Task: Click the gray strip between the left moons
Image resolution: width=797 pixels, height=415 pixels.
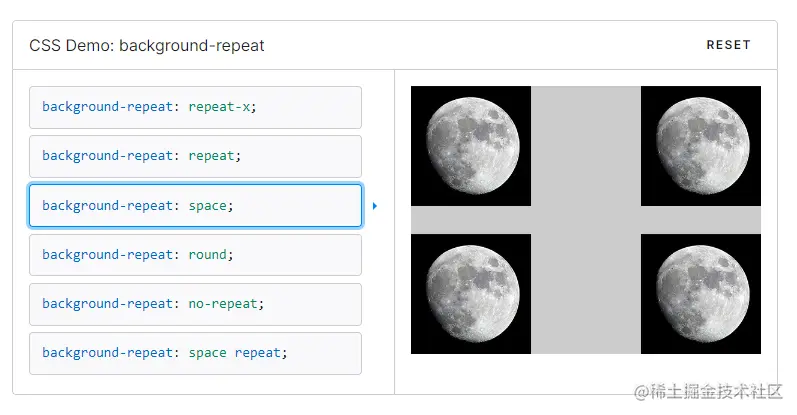Action: 471,220
